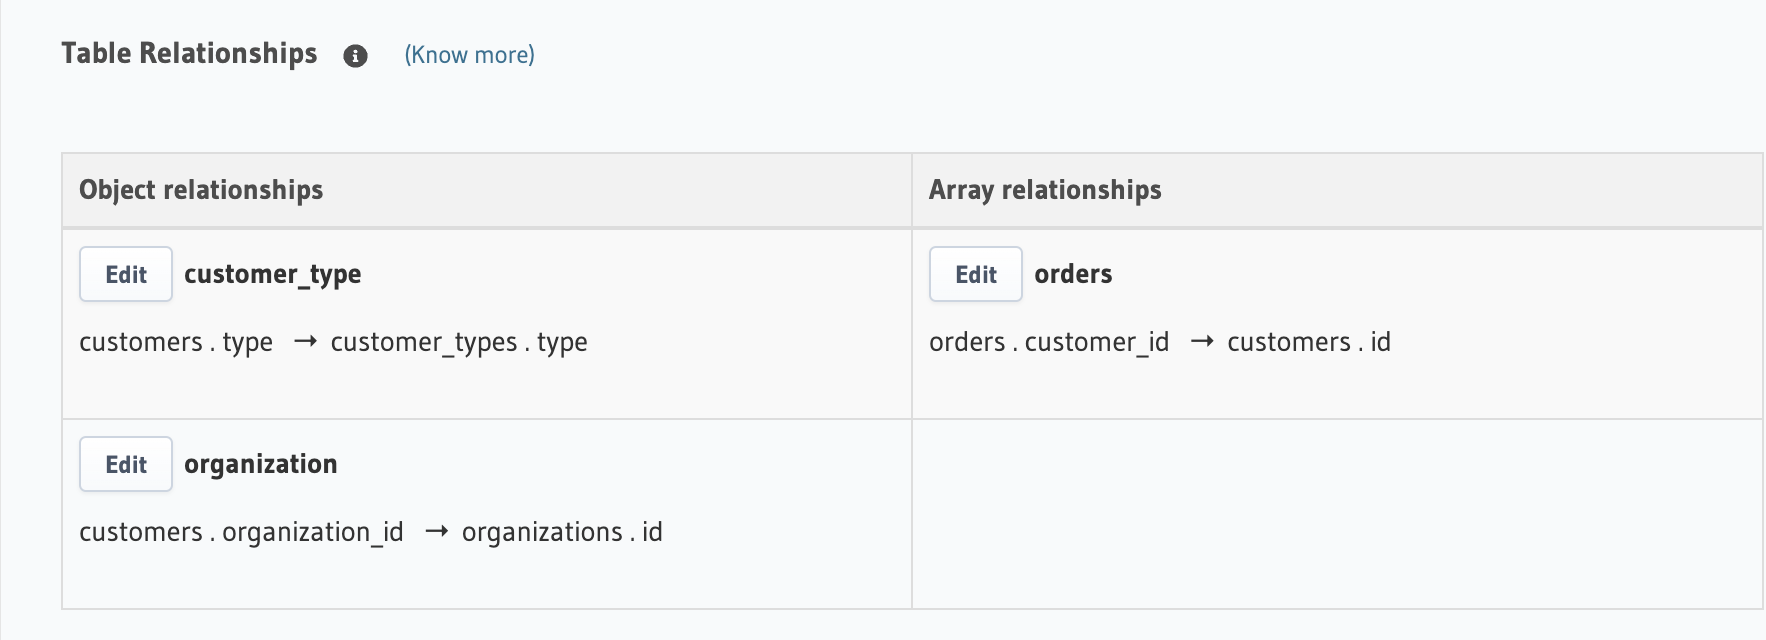The width and height of the screenshot is (1766, 640).
Task: Click the Object relationships column header
Action: (201, 190)
